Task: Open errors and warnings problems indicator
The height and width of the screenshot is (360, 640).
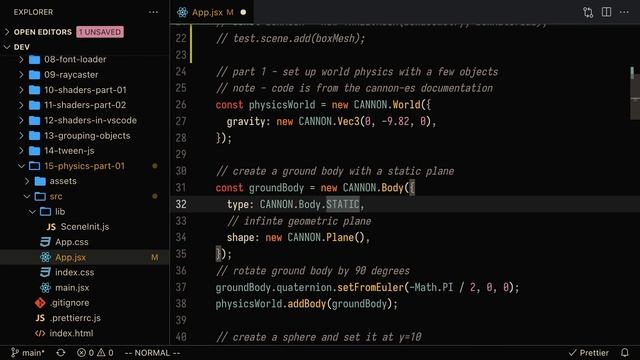Action: point(95,353)
